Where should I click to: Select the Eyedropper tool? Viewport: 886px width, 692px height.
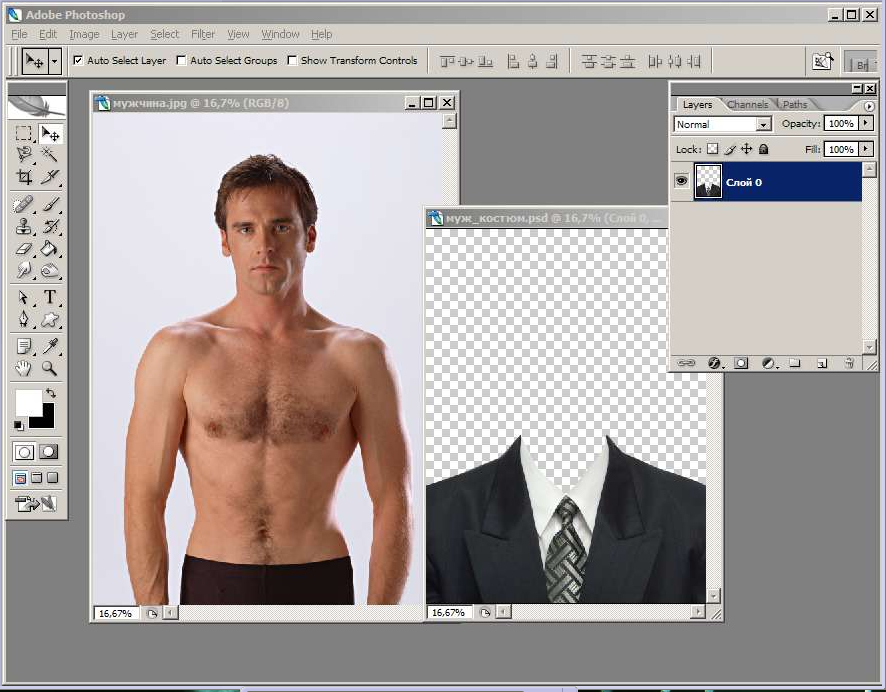pos(50,346)
